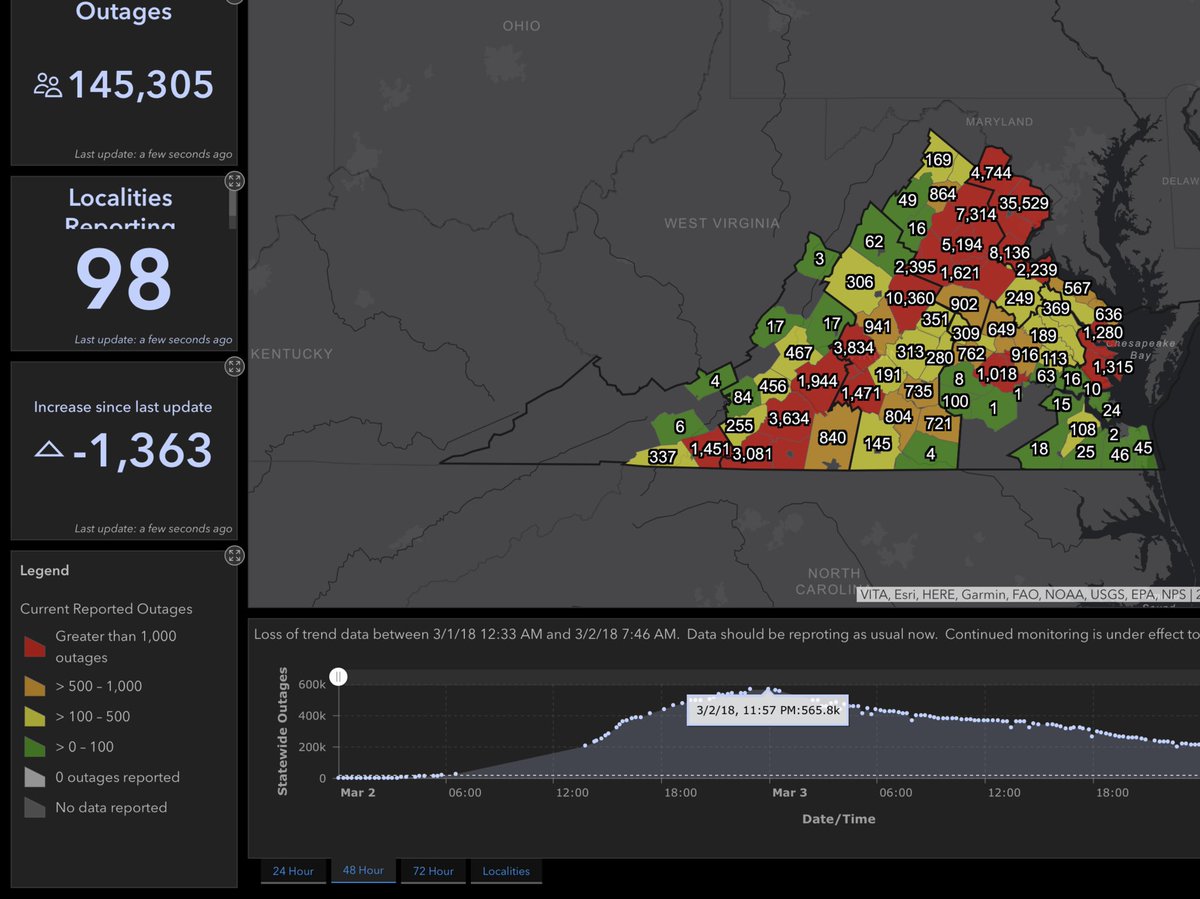The height and width of the screenshot is (899, 1200).
Task: Click the light gray '0 outages reported' swatch
Action: tap(35, 777)
